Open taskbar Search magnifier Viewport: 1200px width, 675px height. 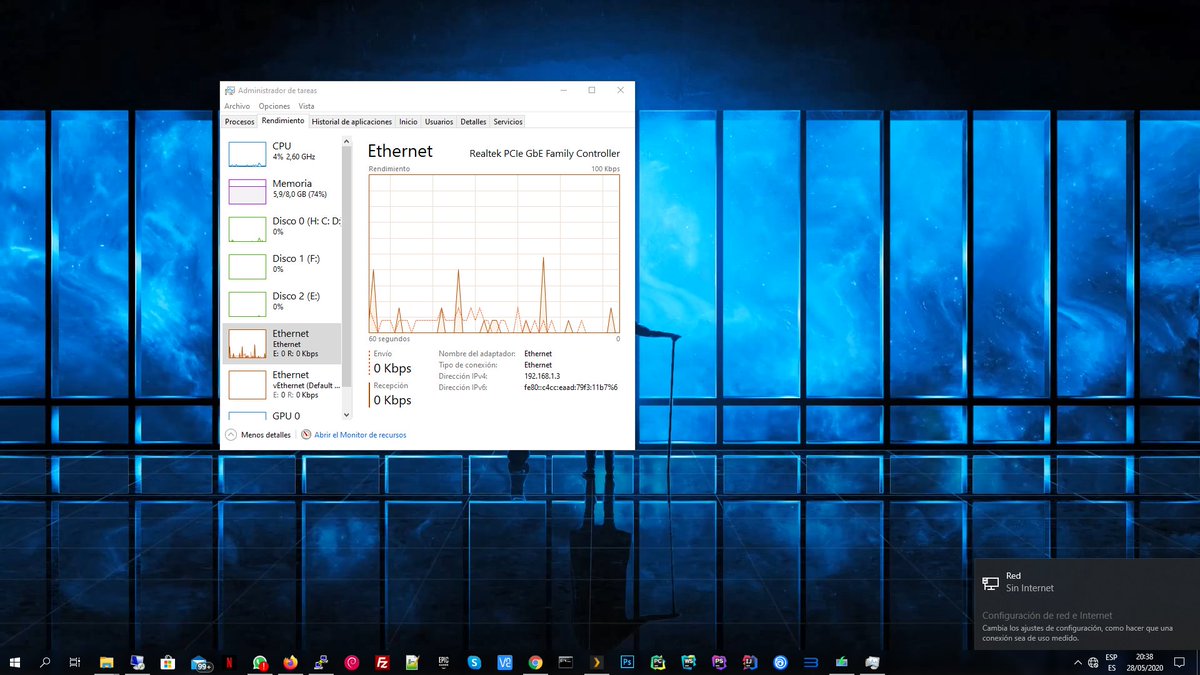[45, 662]
